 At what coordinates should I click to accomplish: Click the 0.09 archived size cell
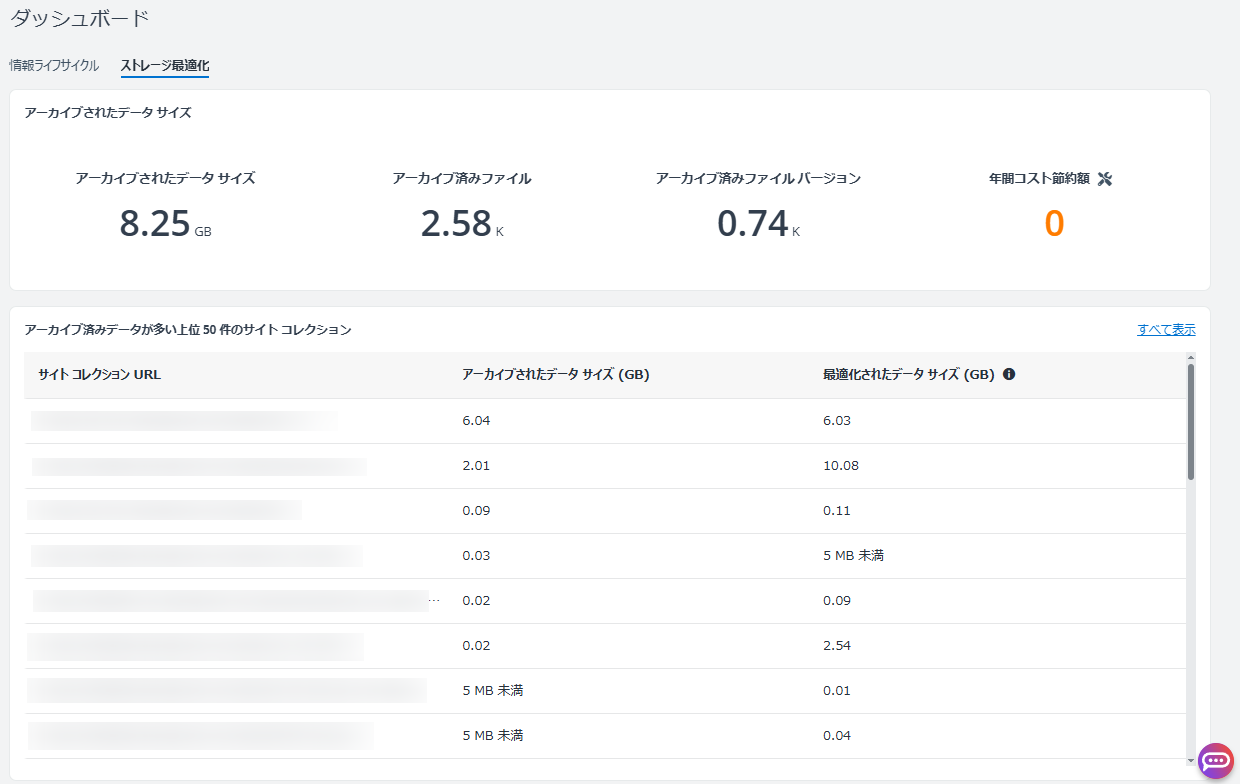[x=476, y=510]
